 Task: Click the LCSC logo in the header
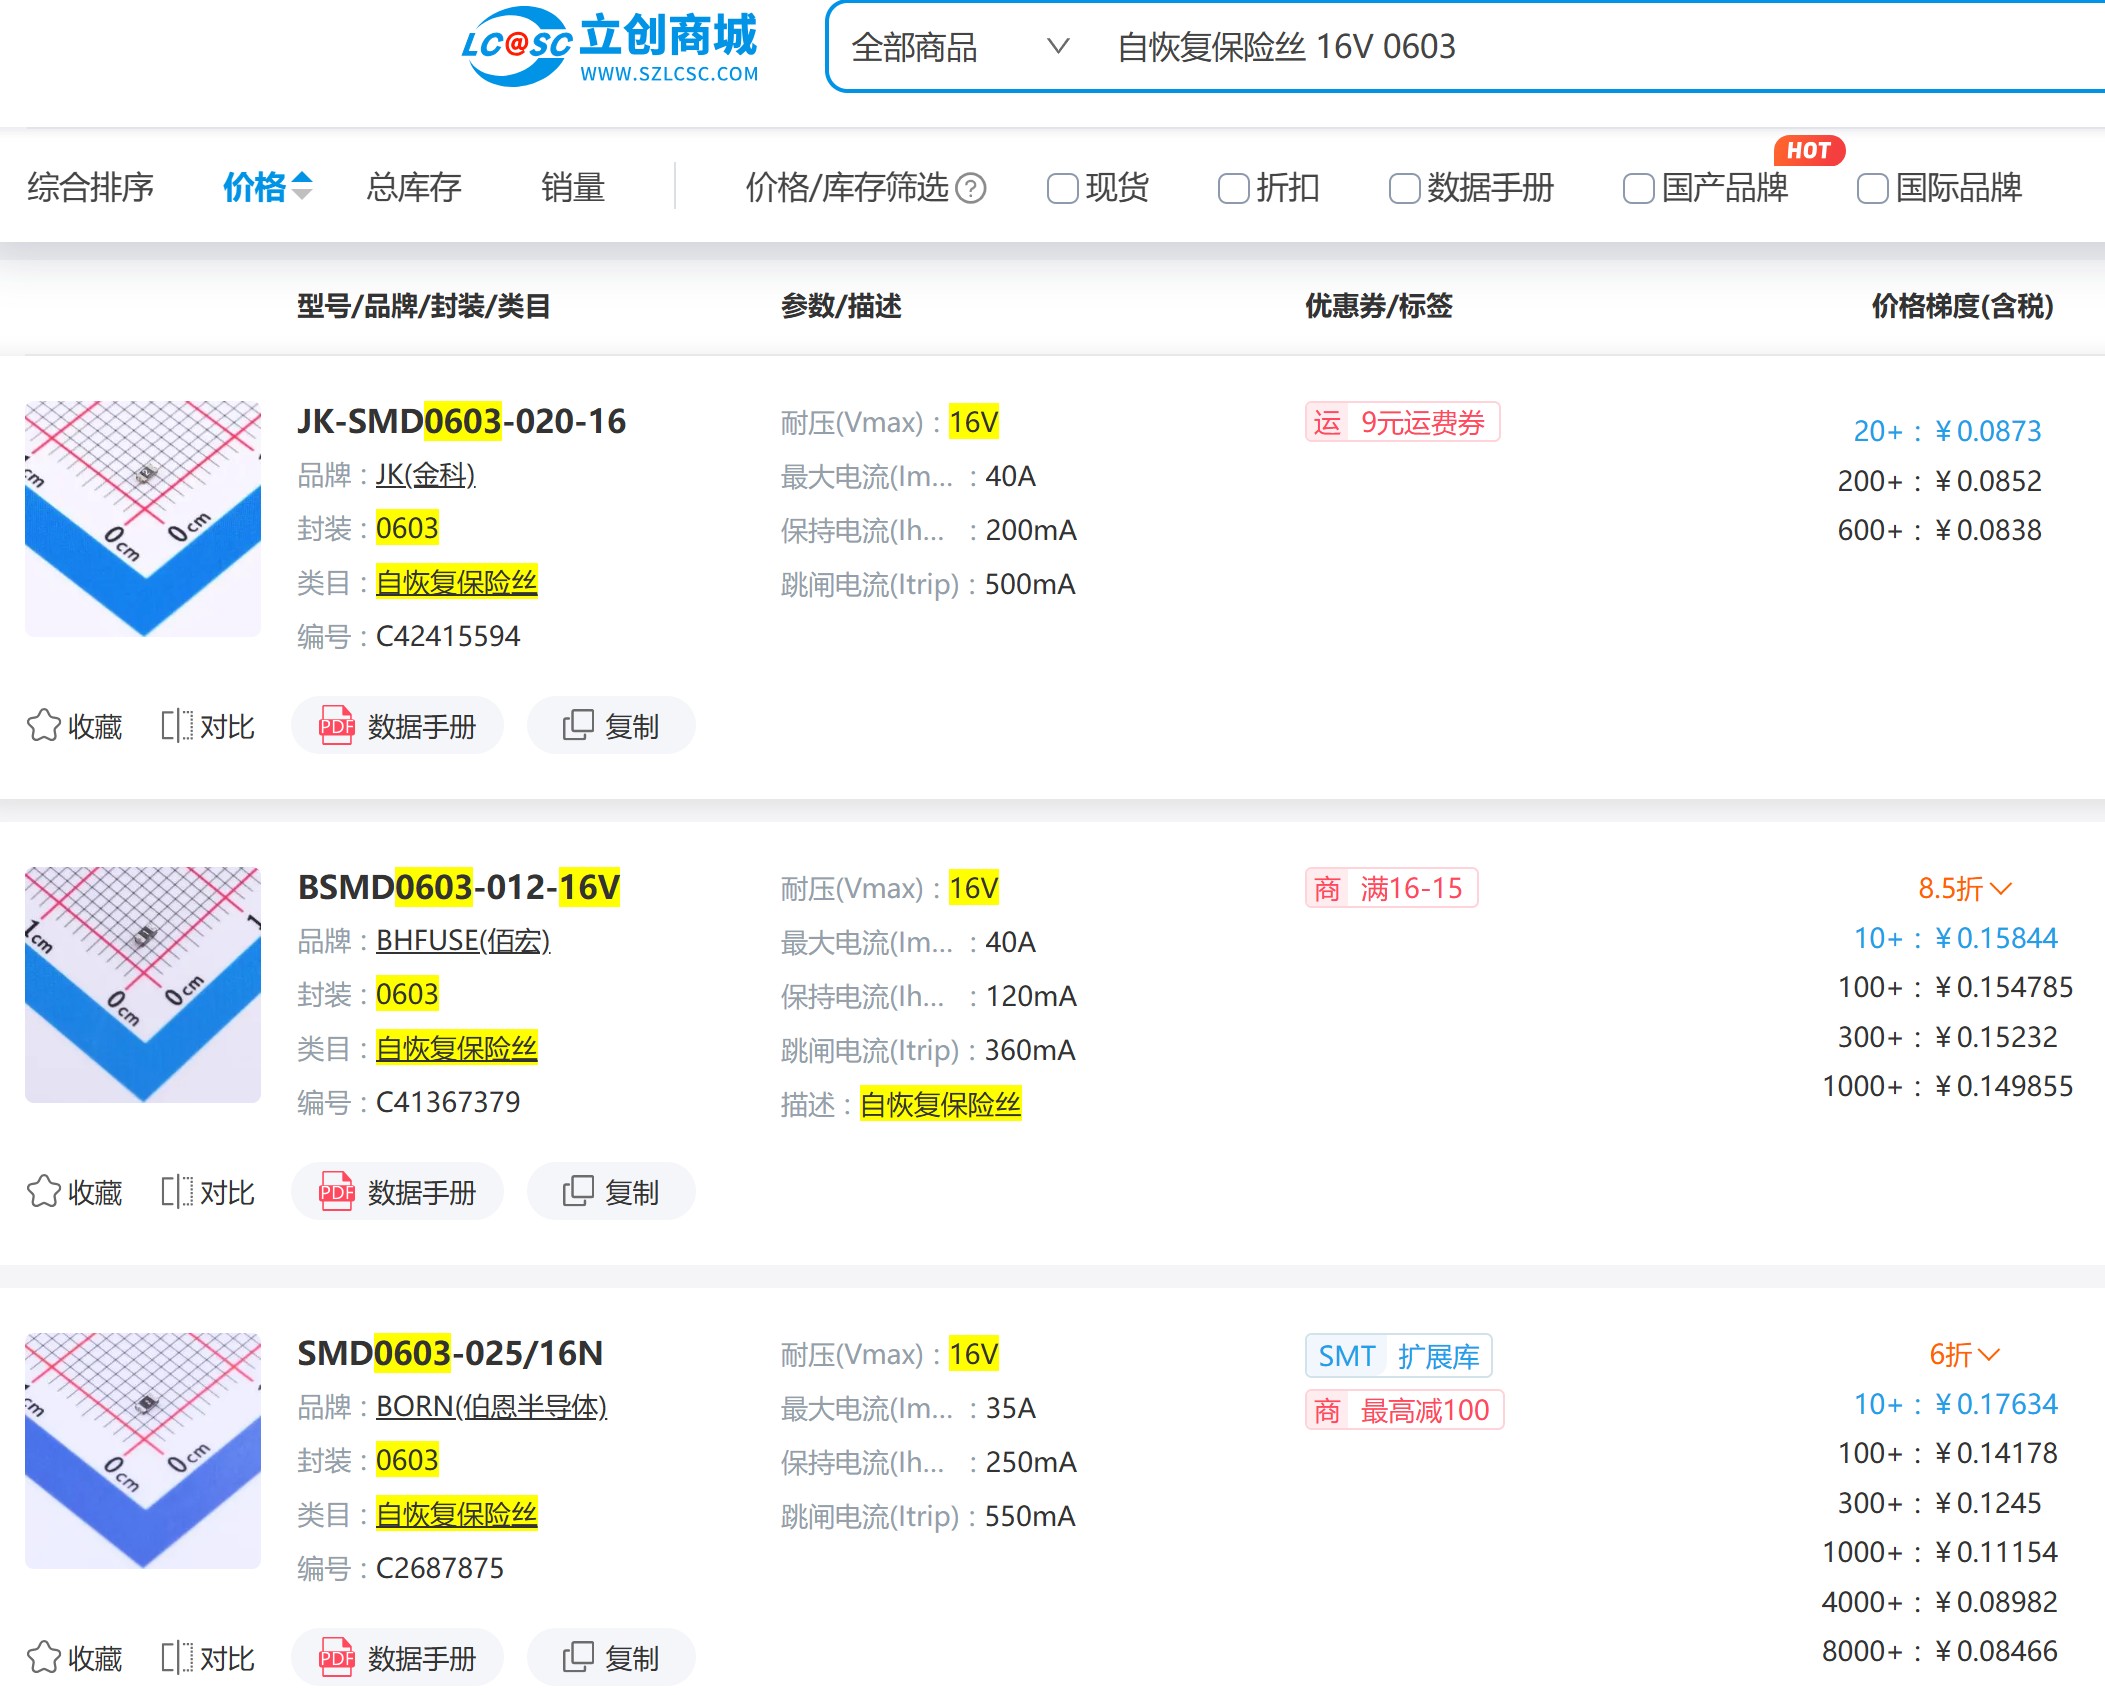click(x=609, y=47)
